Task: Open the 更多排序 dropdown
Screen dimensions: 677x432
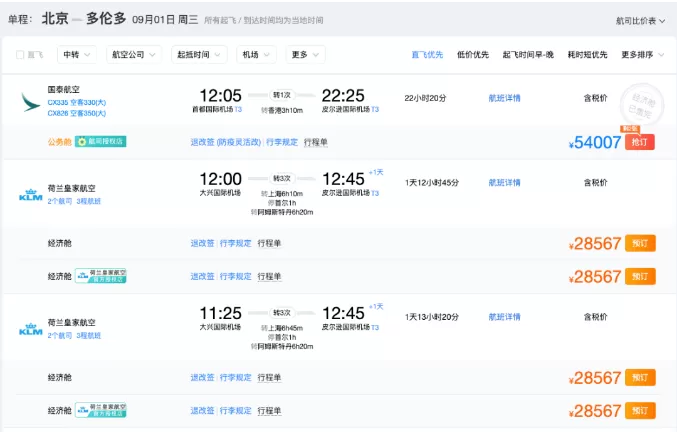Action: (642, 55)
